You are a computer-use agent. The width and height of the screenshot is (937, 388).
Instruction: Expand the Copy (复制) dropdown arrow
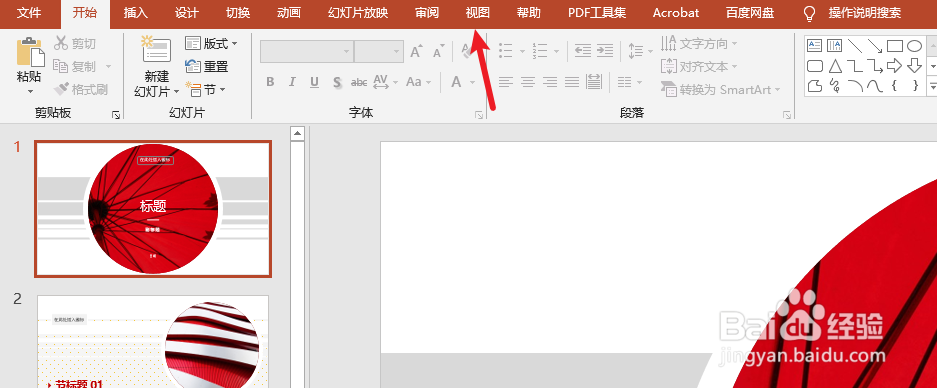(108, 66)
